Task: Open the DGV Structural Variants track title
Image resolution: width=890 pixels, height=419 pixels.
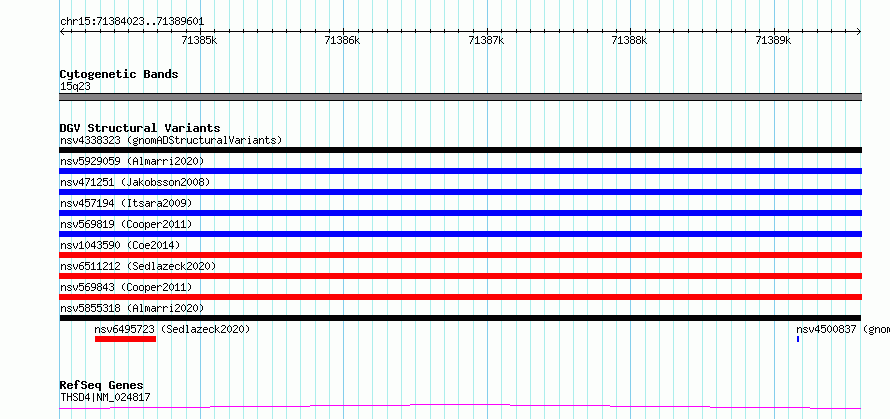Action: (x=140, y=128)
